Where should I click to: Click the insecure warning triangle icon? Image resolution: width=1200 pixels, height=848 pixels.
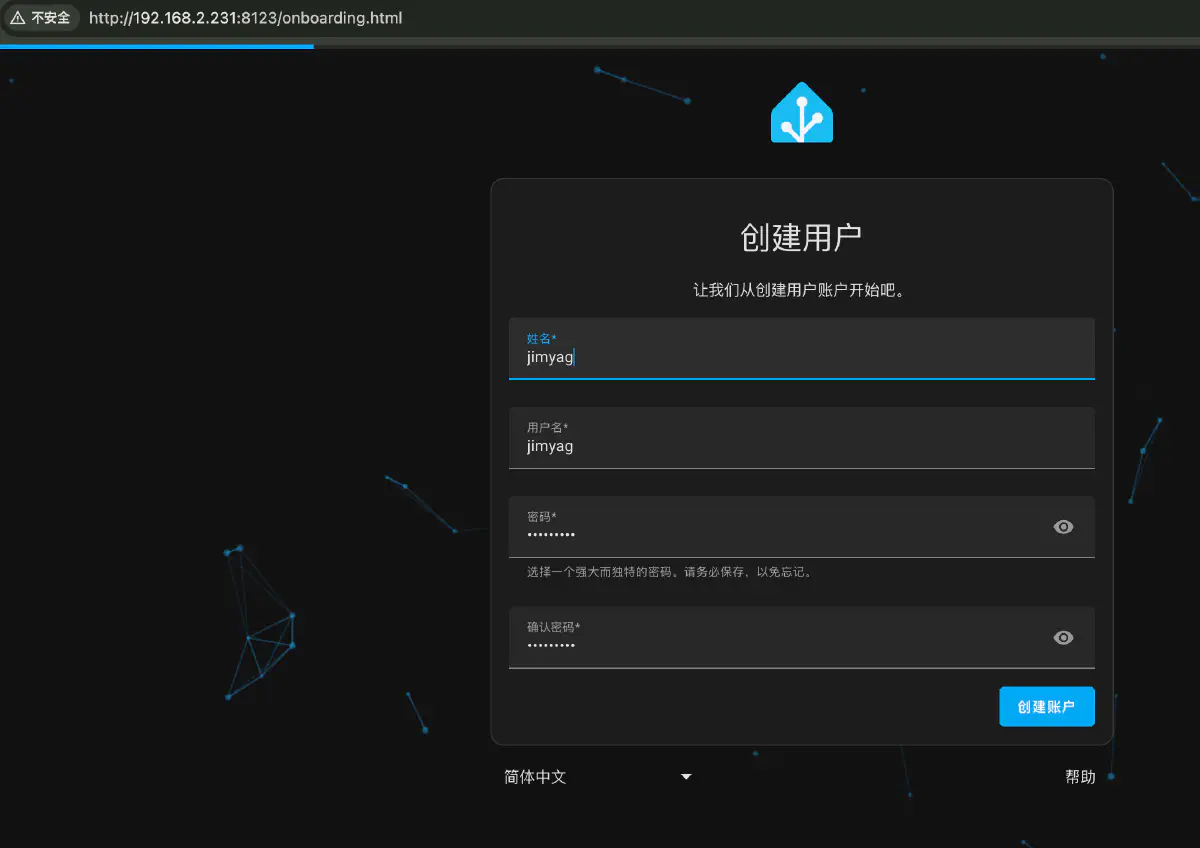[17, 18]
